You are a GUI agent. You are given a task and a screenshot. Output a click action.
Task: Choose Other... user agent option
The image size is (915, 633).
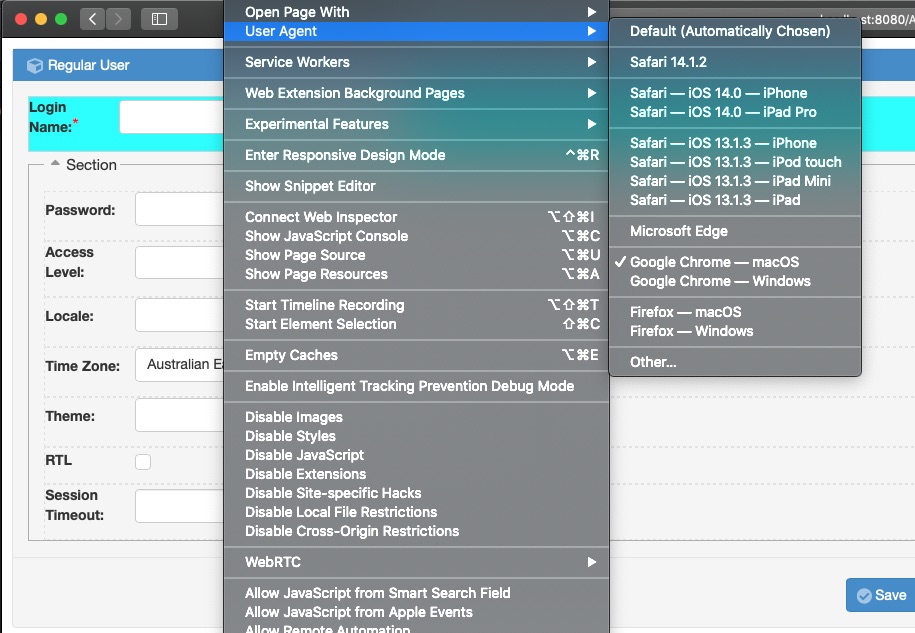pyautogui.click(x=735, y=362)
